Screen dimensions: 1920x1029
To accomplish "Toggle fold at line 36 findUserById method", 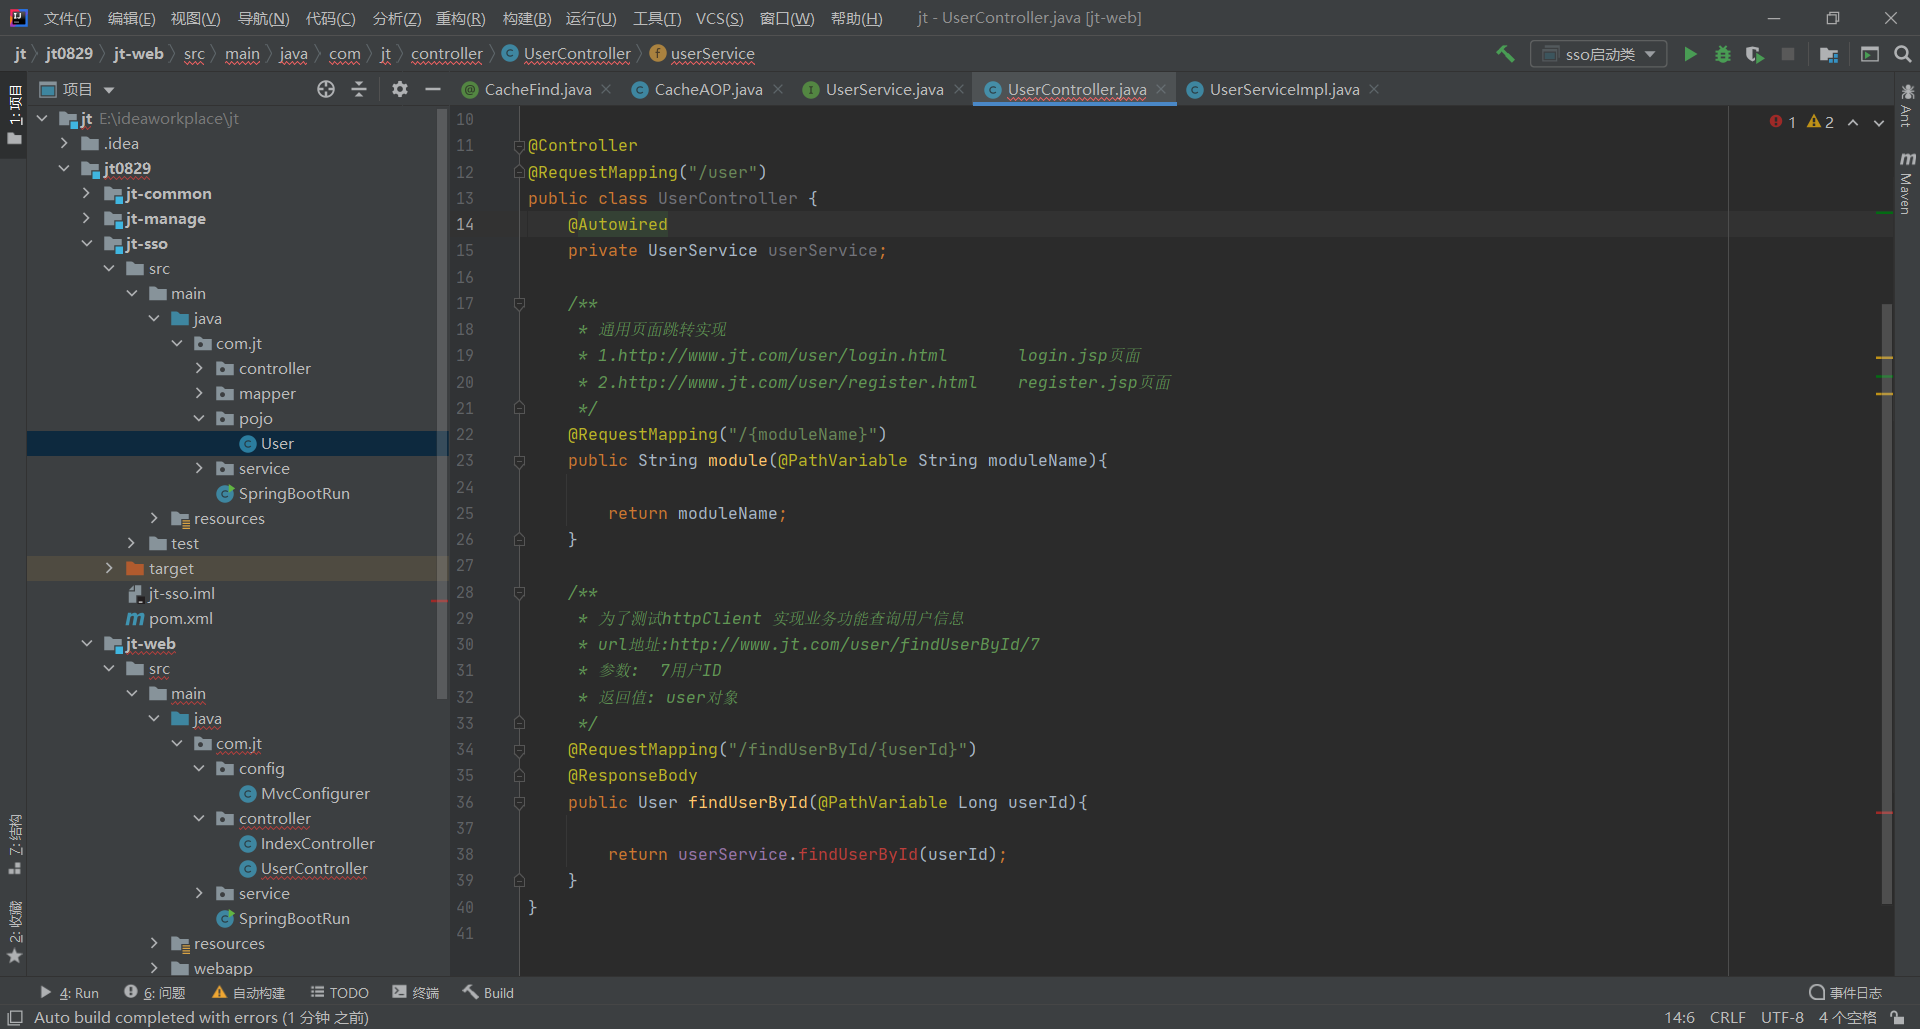I will pos(519,802).
